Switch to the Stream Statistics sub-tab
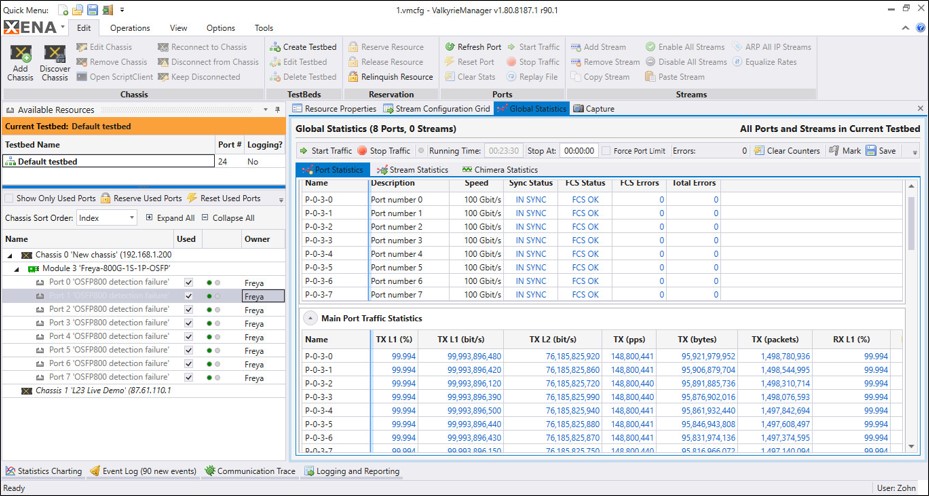 click(x=412, y=169)
